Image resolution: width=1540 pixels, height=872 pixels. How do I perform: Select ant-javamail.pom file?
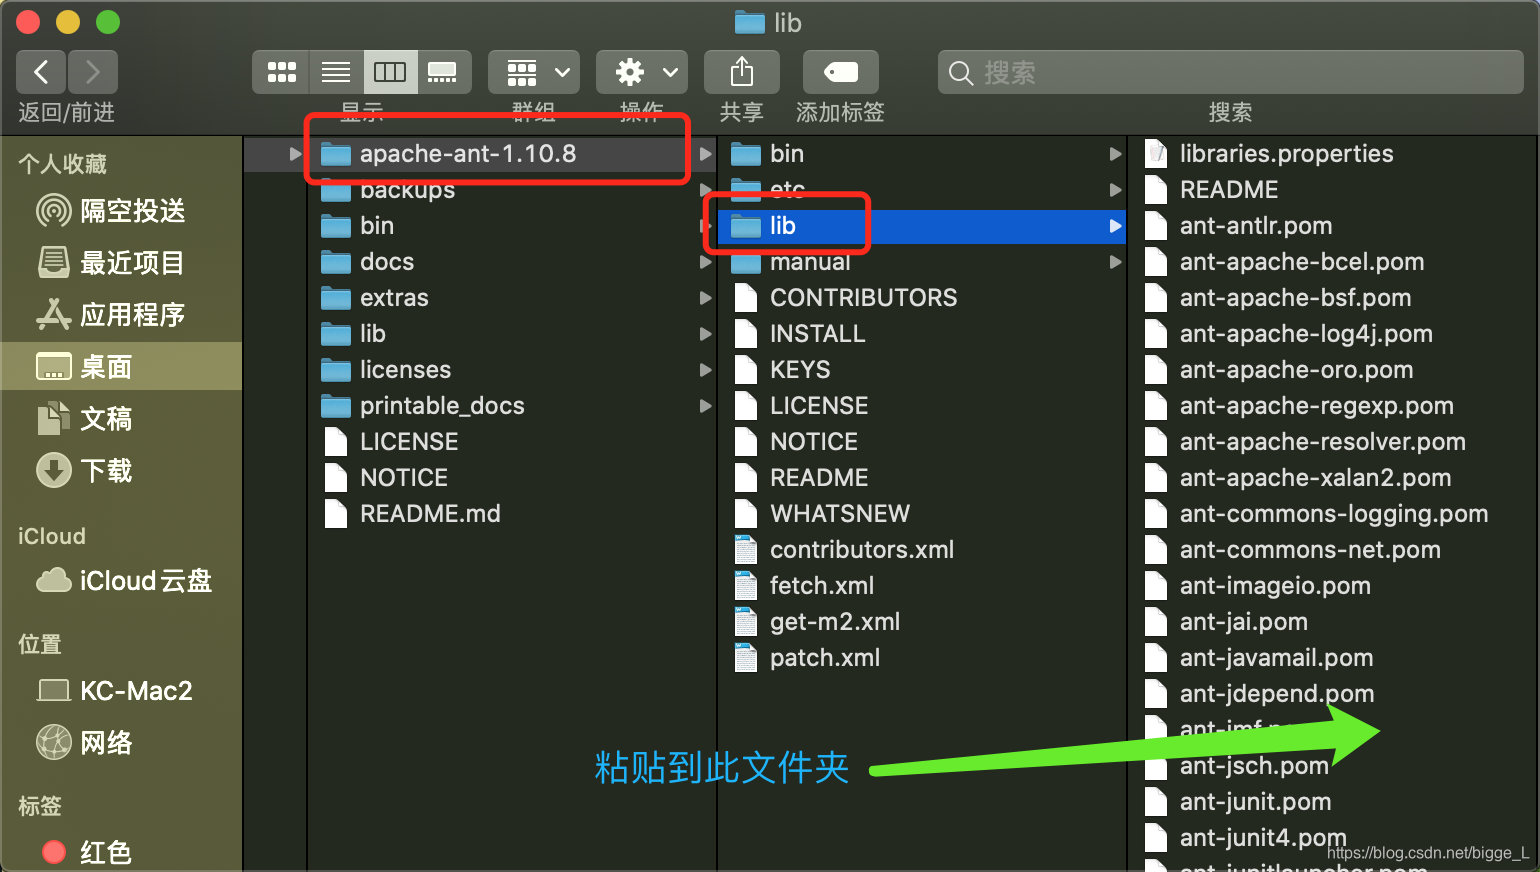[1333, 658]
